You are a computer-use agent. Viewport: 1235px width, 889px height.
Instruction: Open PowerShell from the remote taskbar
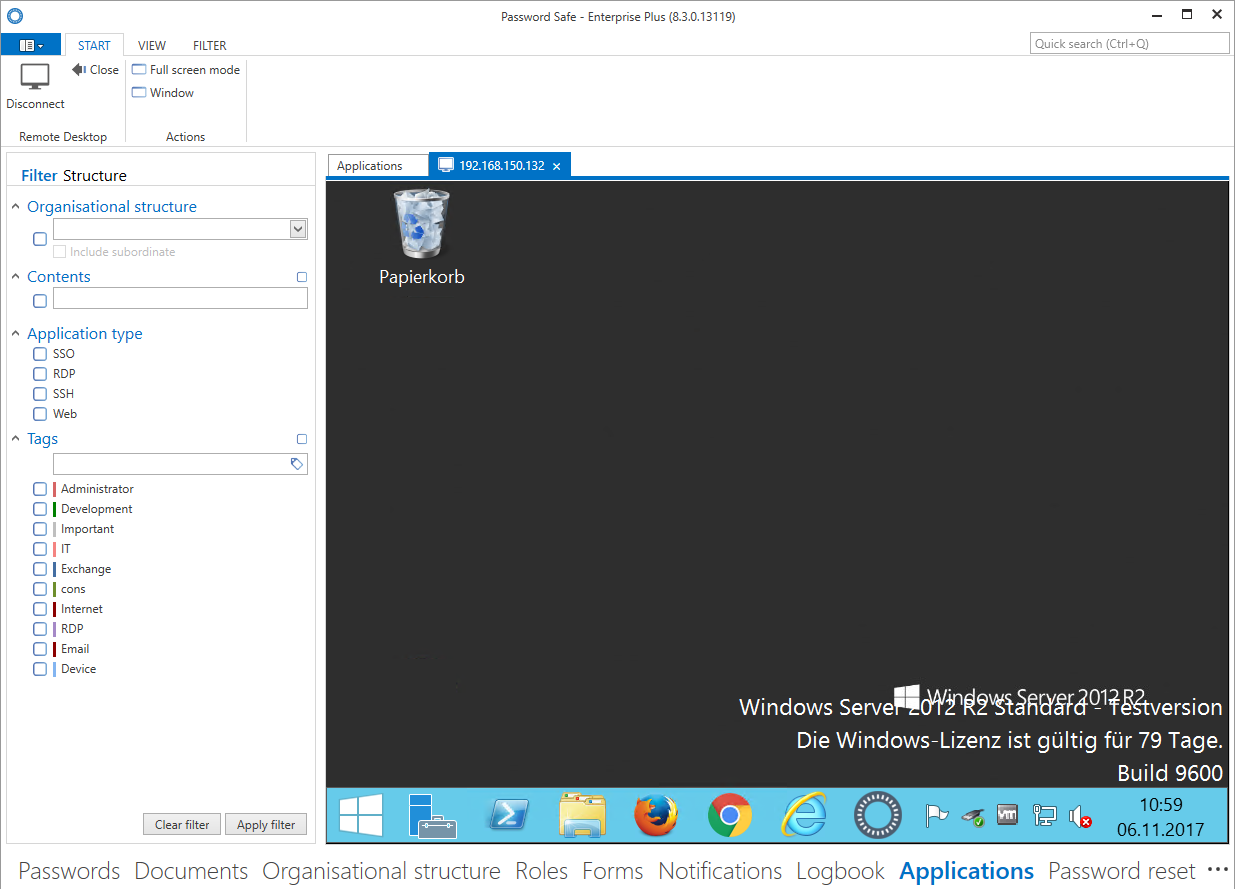pos(508,816)
